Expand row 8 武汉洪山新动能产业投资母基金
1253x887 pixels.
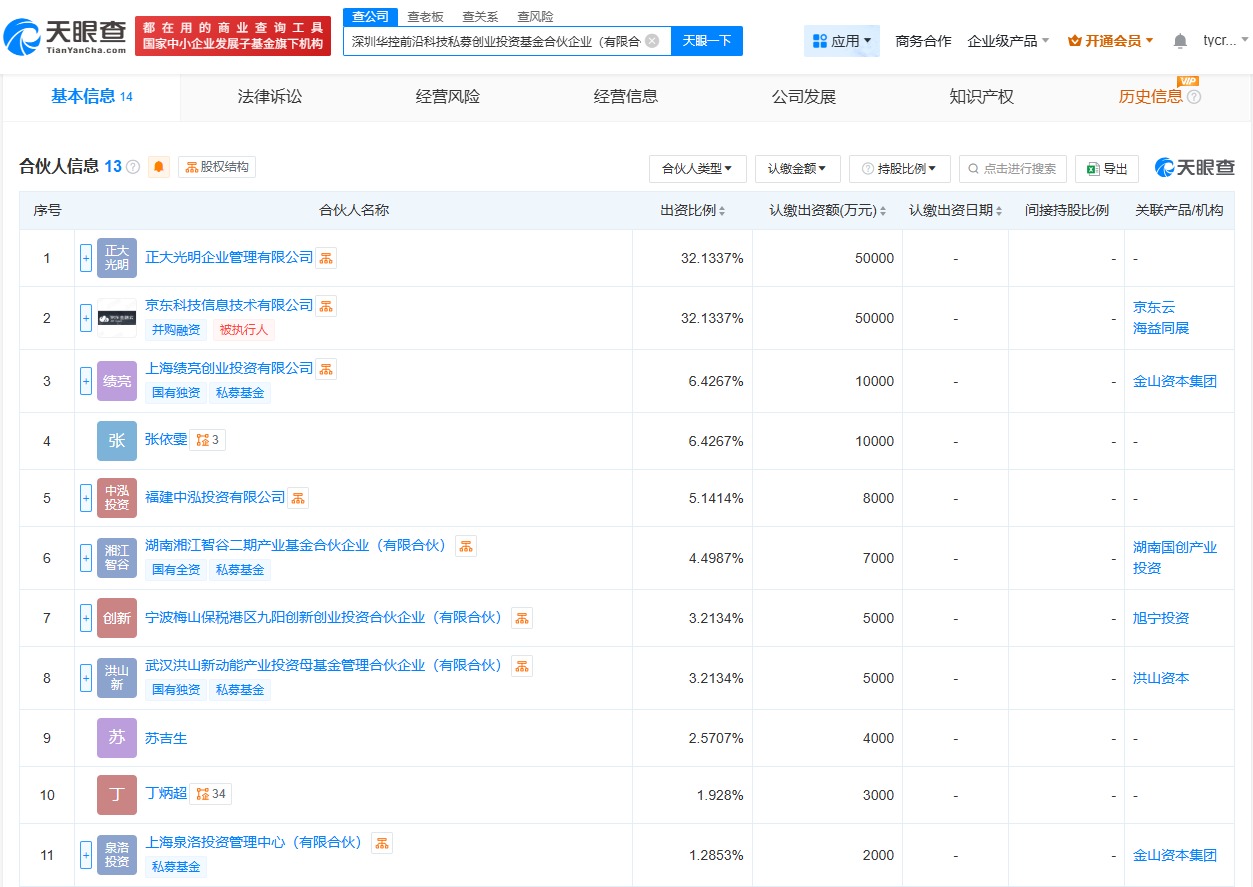(x=86, y=678)
